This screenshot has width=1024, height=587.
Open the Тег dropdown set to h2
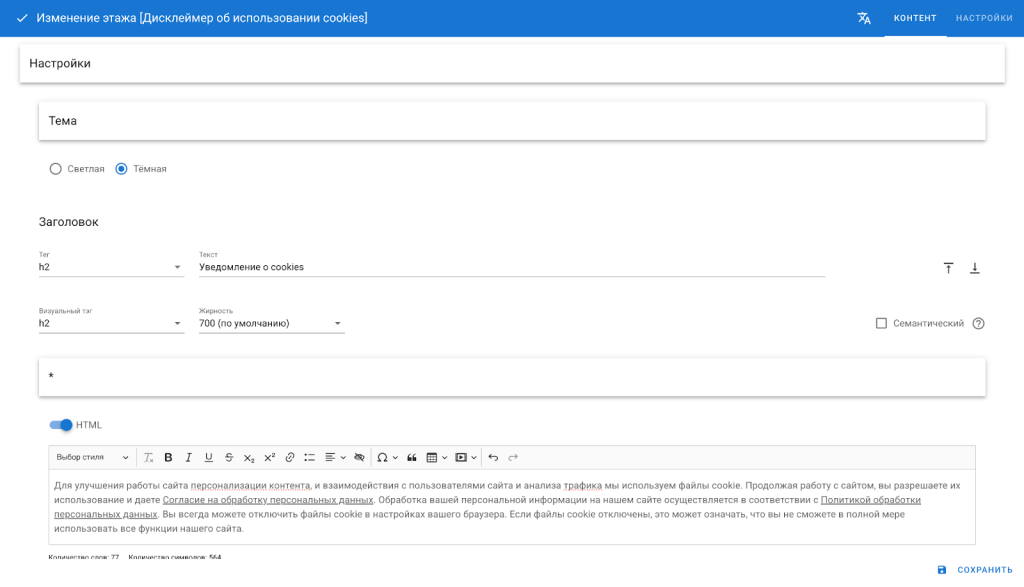click(111, 267)
